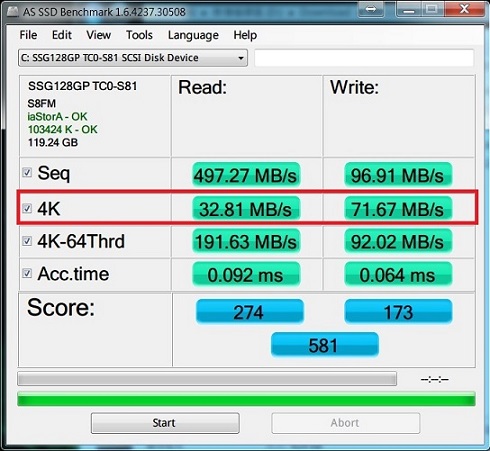The image size is (490, 451).
Task: Uncheck the 4K test checkbox
Action: 27,209
